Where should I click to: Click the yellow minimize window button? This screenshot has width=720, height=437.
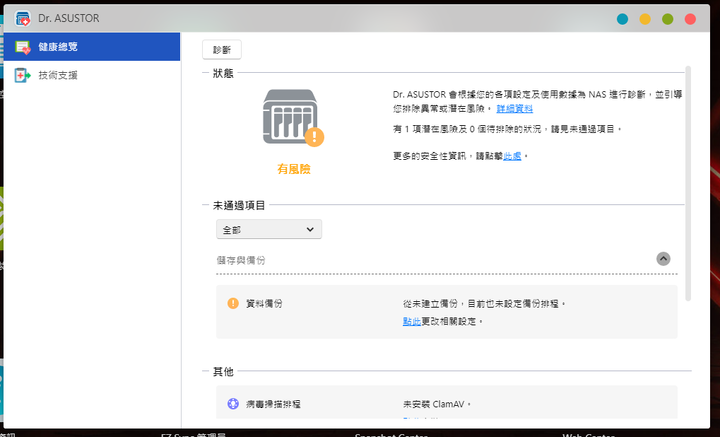point(645,19)
